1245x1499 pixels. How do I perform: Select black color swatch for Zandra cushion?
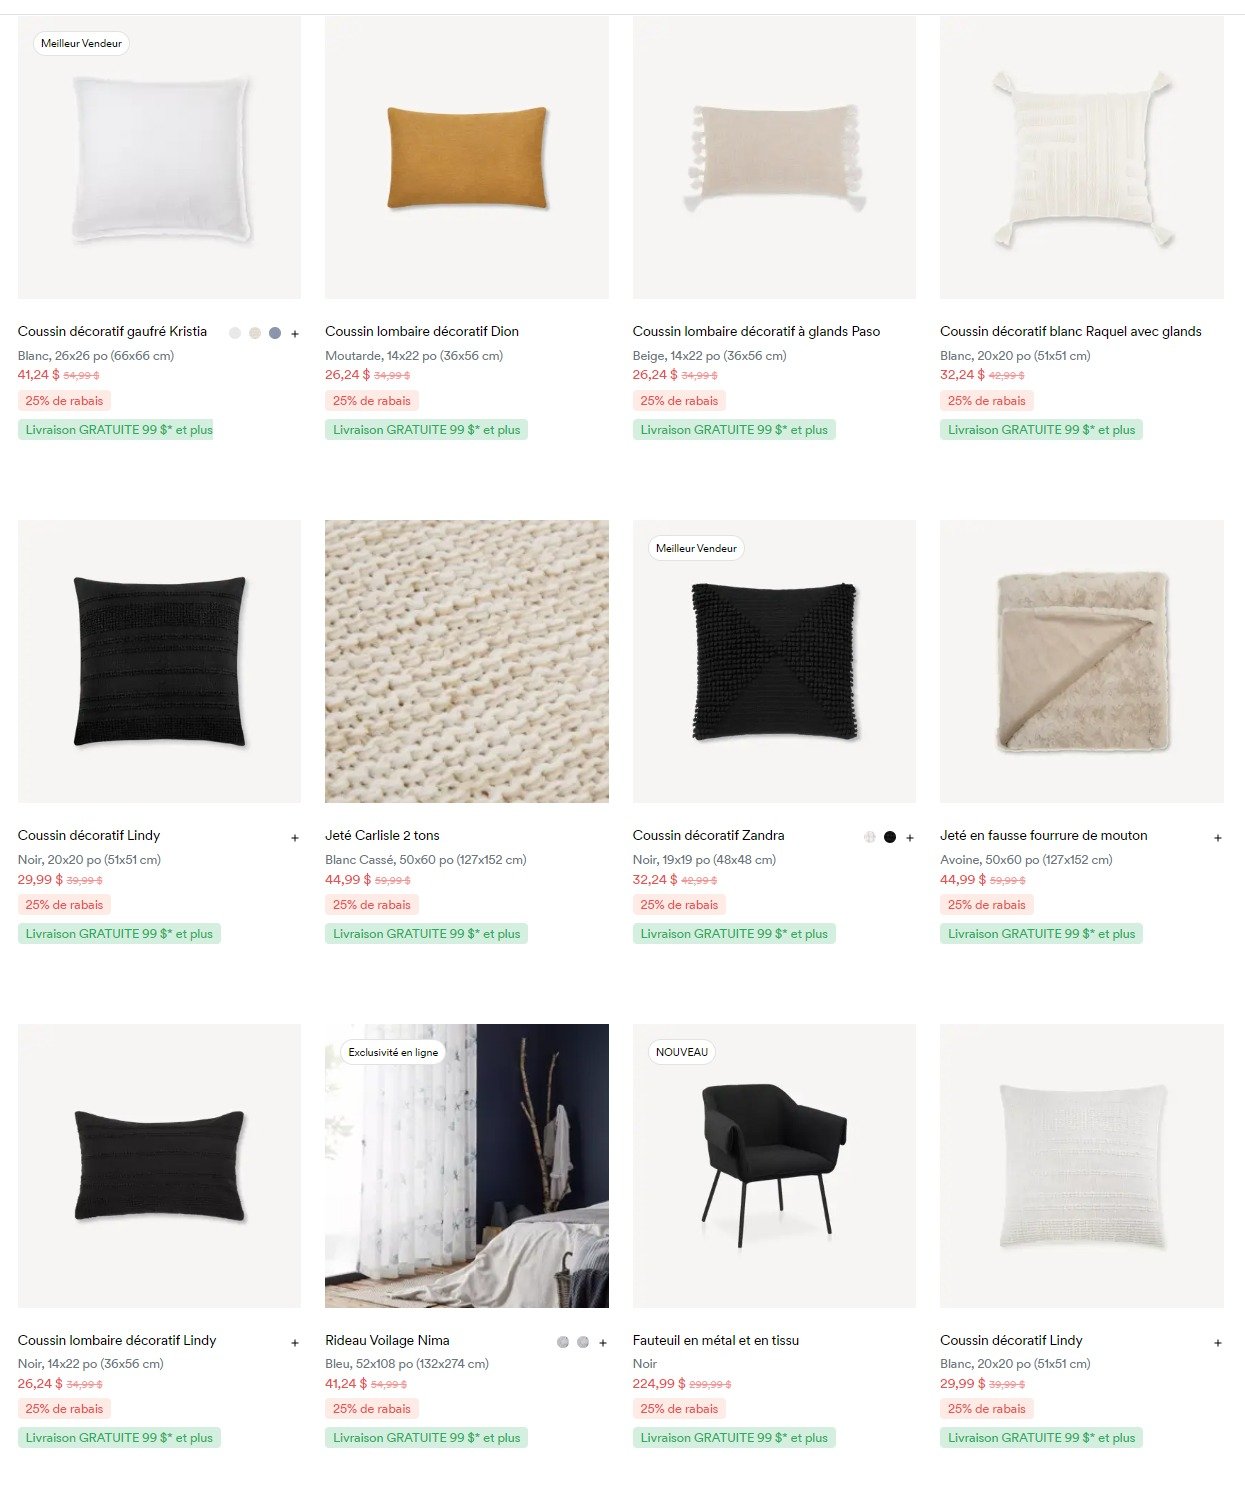[890, 837]
